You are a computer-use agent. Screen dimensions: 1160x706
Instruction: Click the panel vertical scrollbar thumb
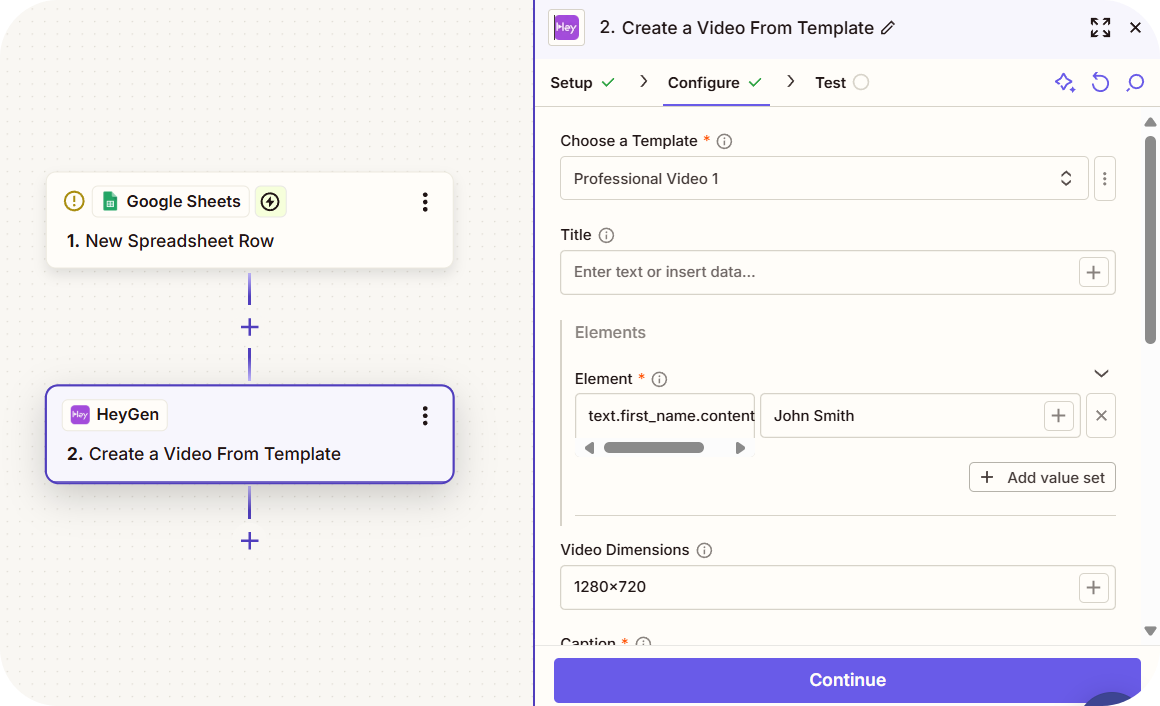(x=1150, y=241)
